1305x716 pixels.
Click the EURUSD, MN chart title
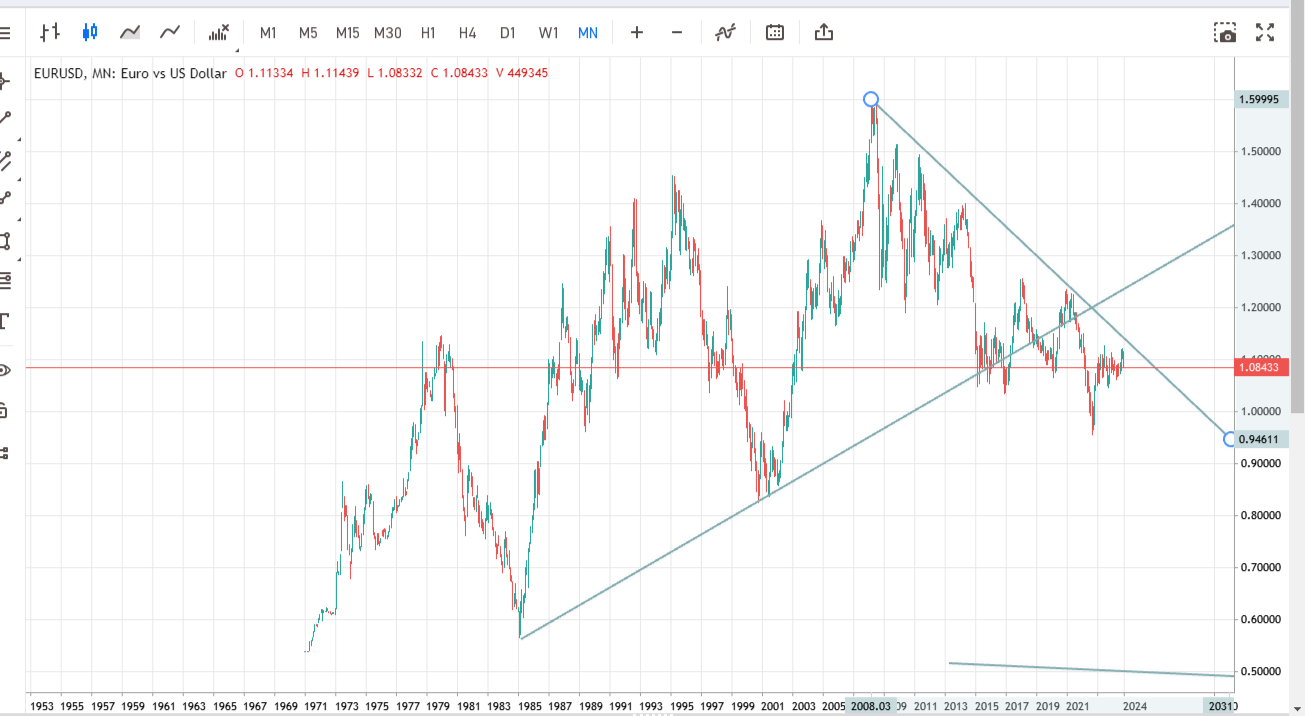click(x=130, y=73)
